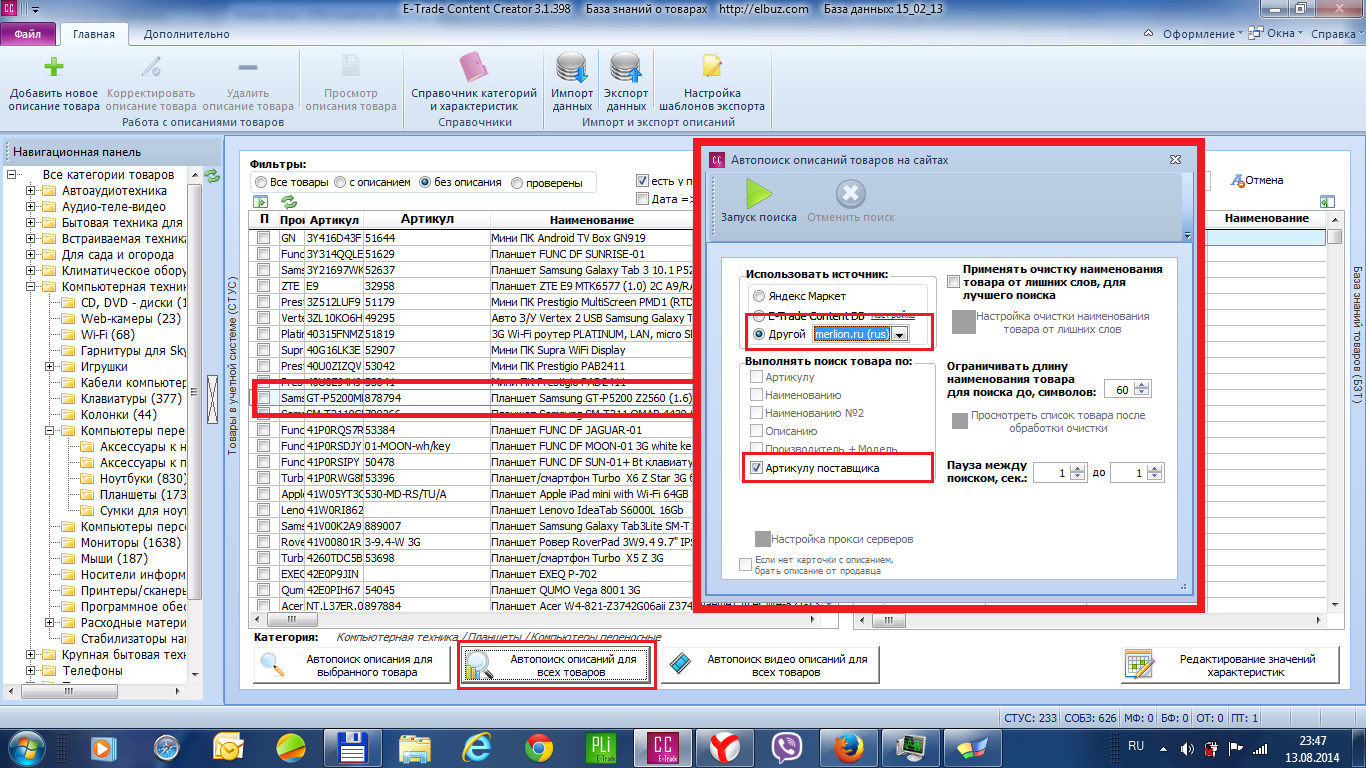Open the merlion.ru source dropdown
The height and width of the screenshot is (768, 1366).
click(x=900, y=335)
